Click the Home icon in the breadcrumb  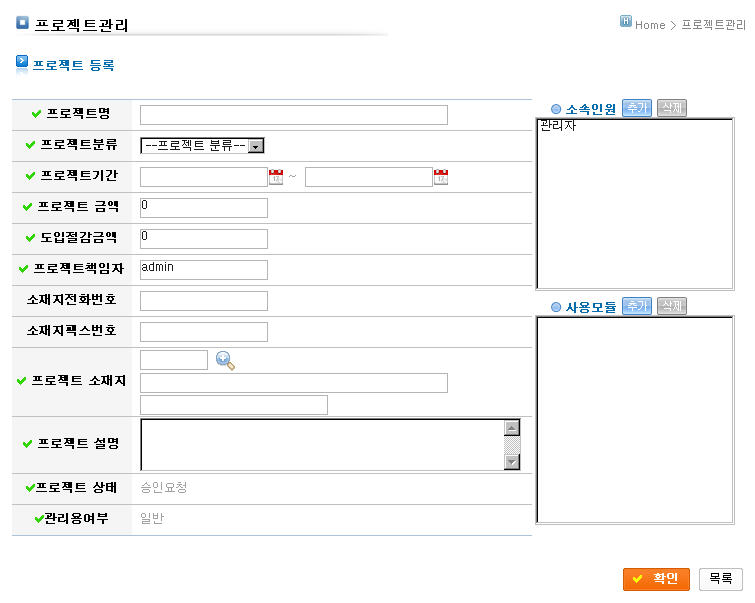tap(626, 22)
